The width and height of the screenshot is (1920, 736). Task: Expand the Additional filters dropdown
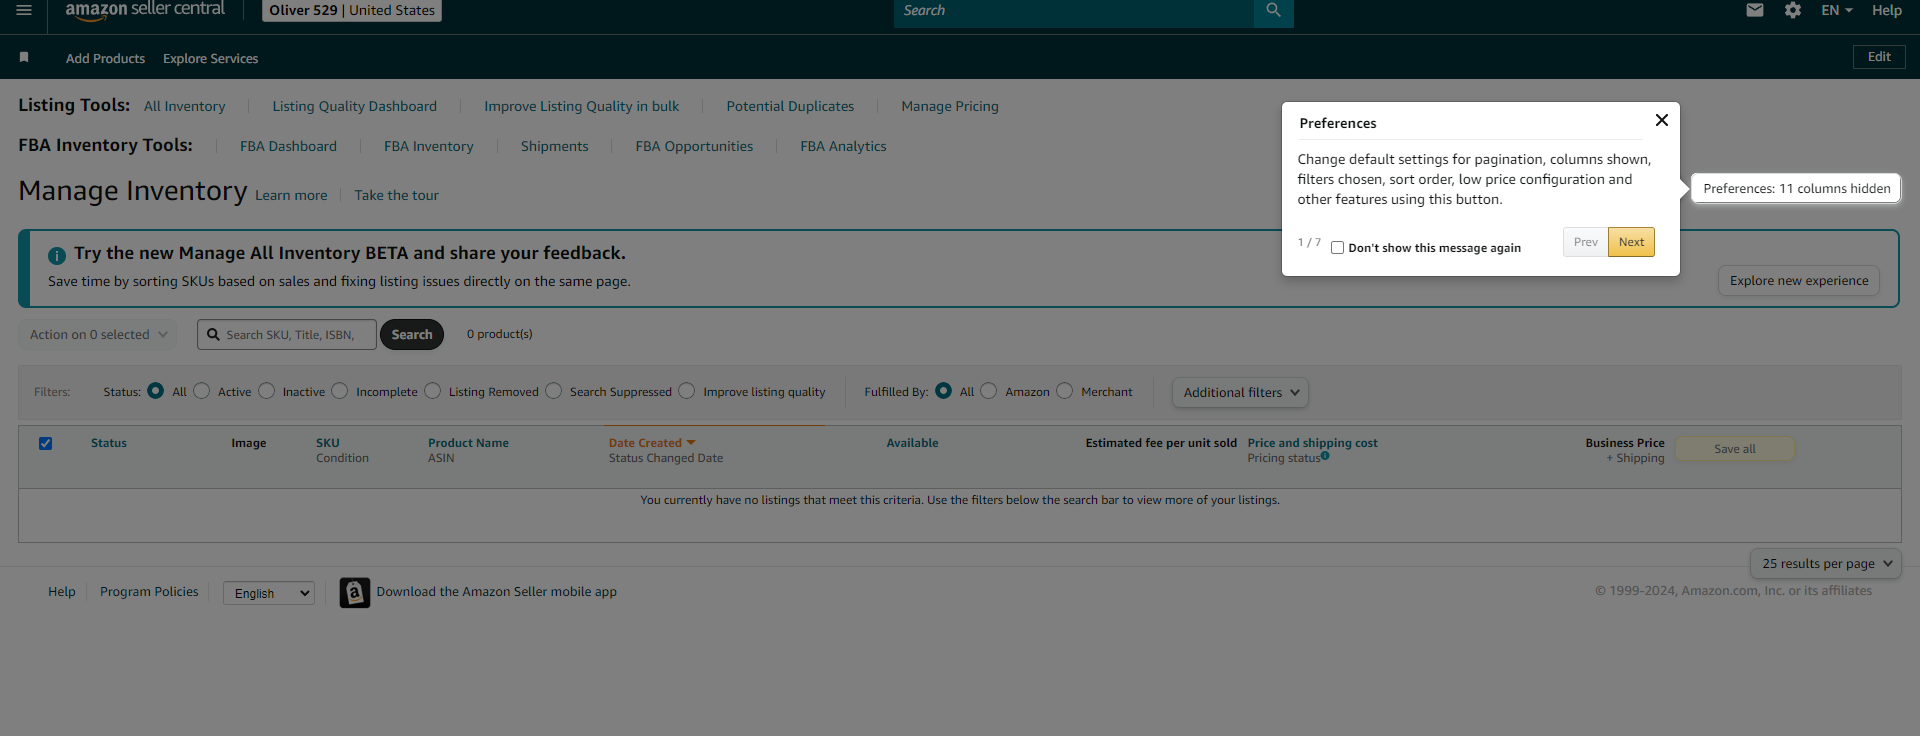pos(1240,393)
